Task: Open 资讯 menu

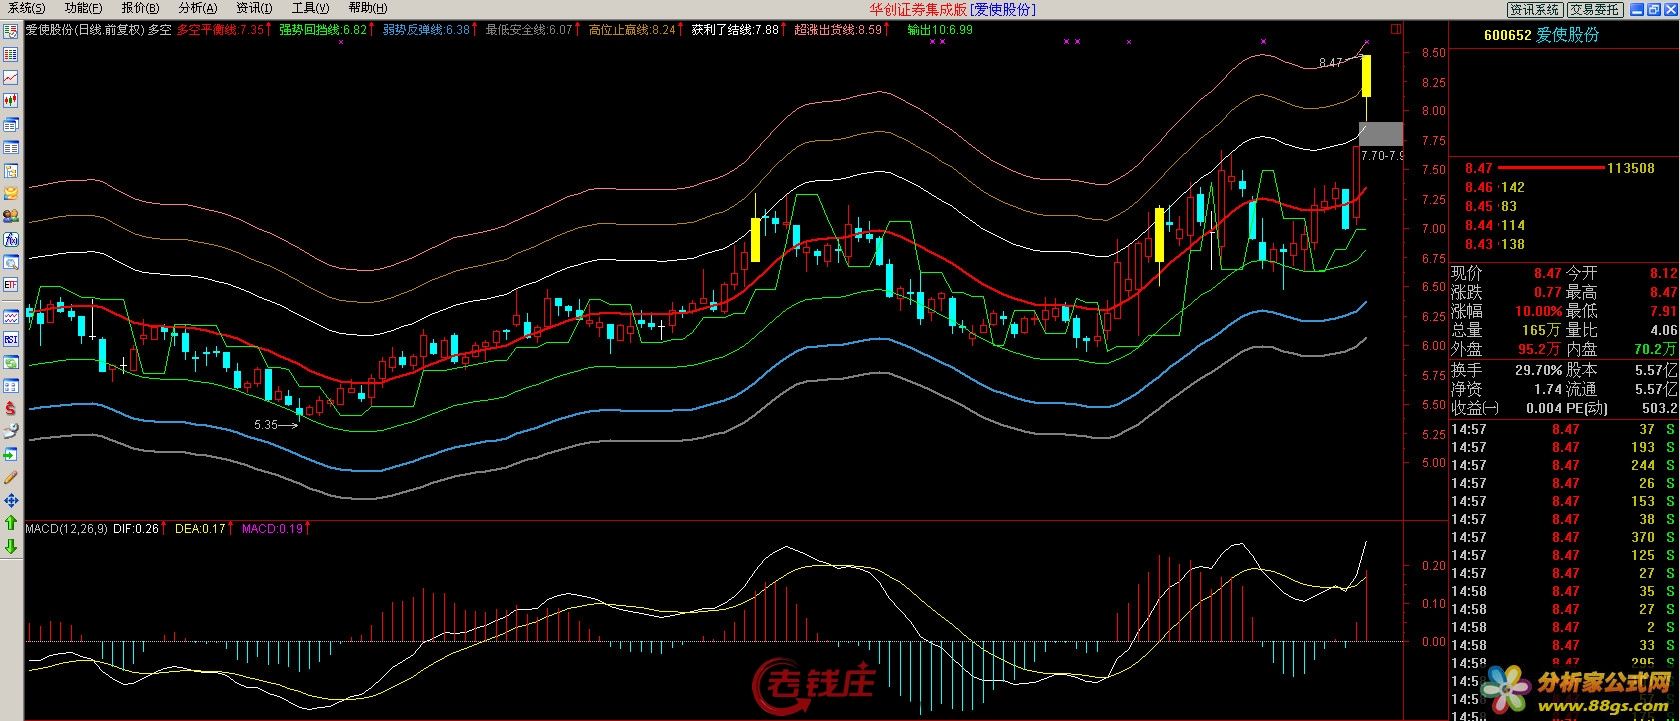Action: 255,8
